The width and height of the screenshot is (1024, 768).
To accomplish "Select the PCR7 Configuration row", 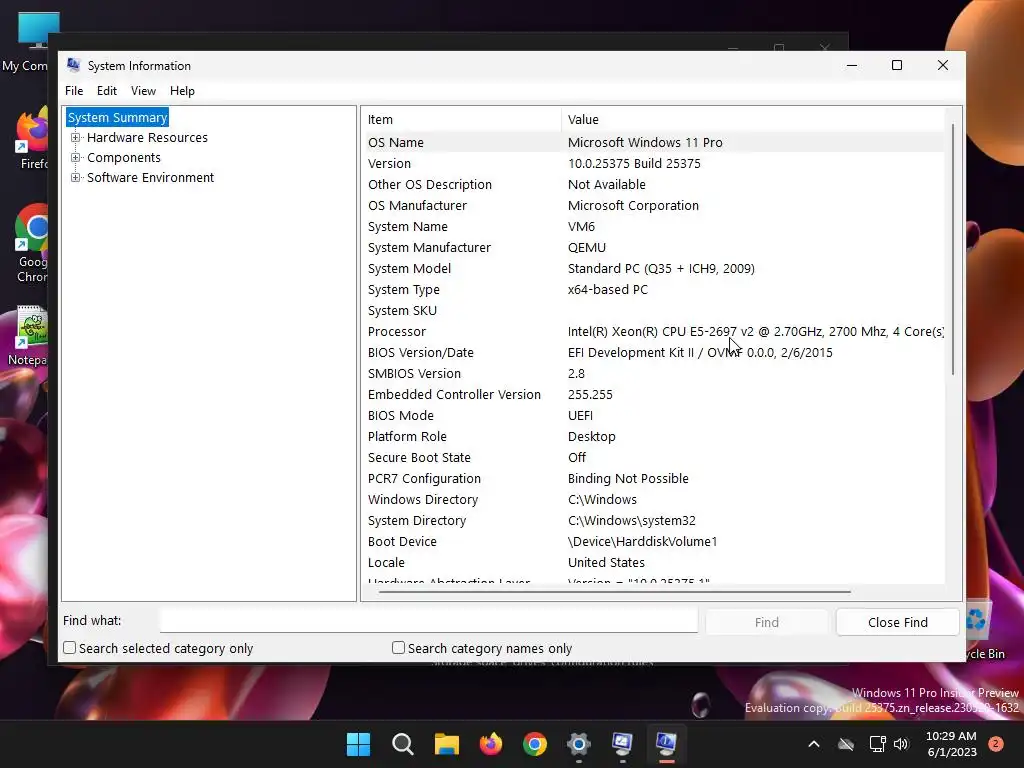I will (x=654, y=478).
